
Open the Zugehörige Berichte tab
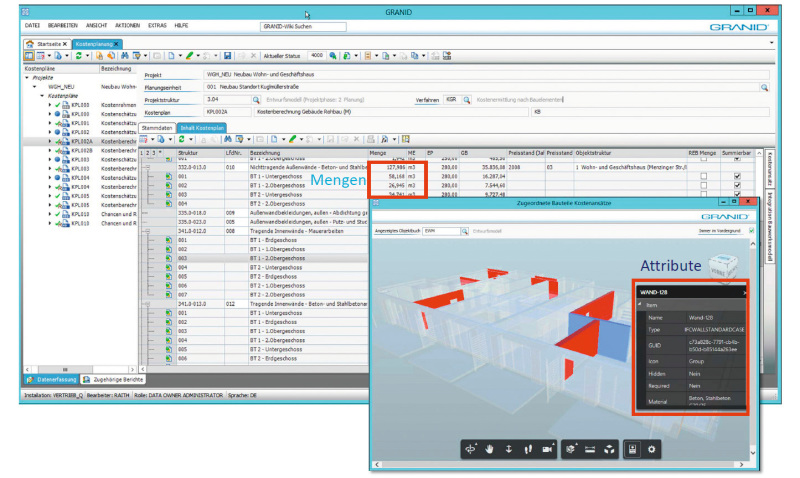(113, 380)
